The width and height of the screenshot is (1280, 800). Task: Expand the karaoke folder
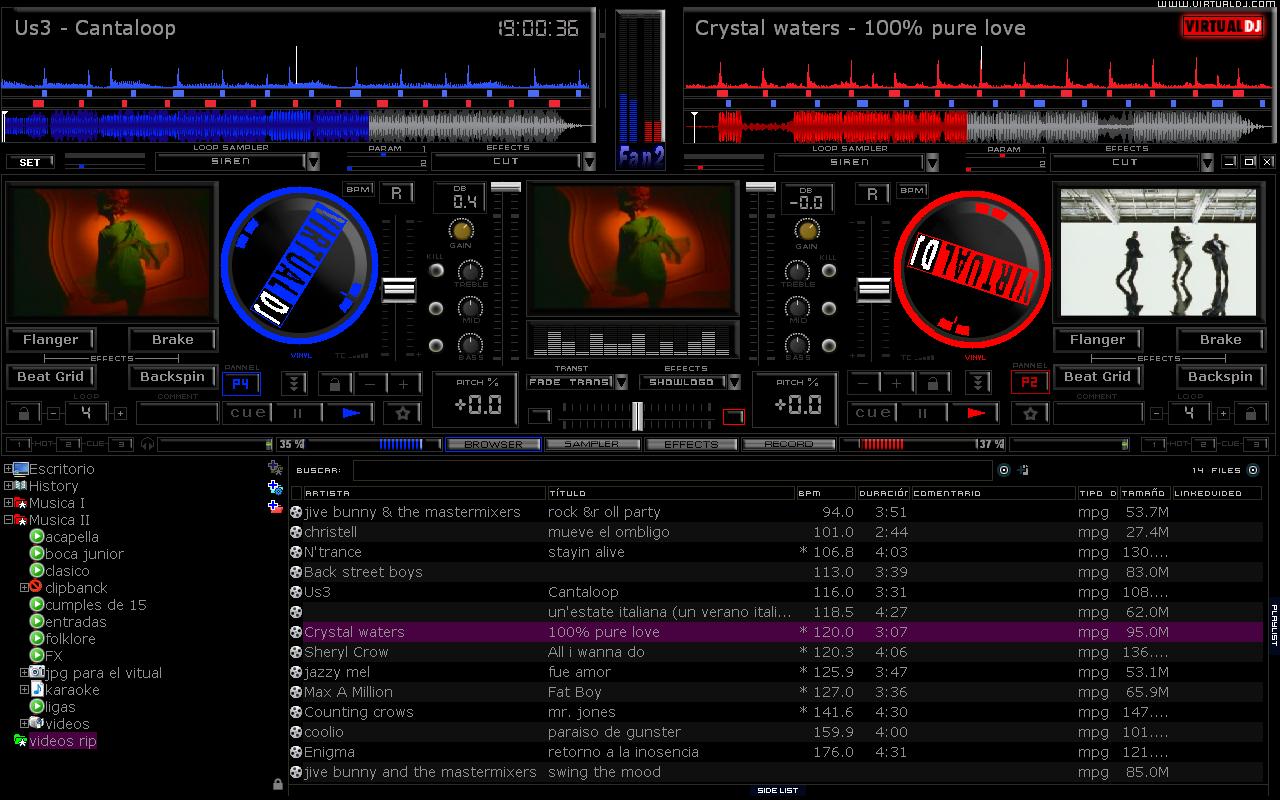pos(24,690)
